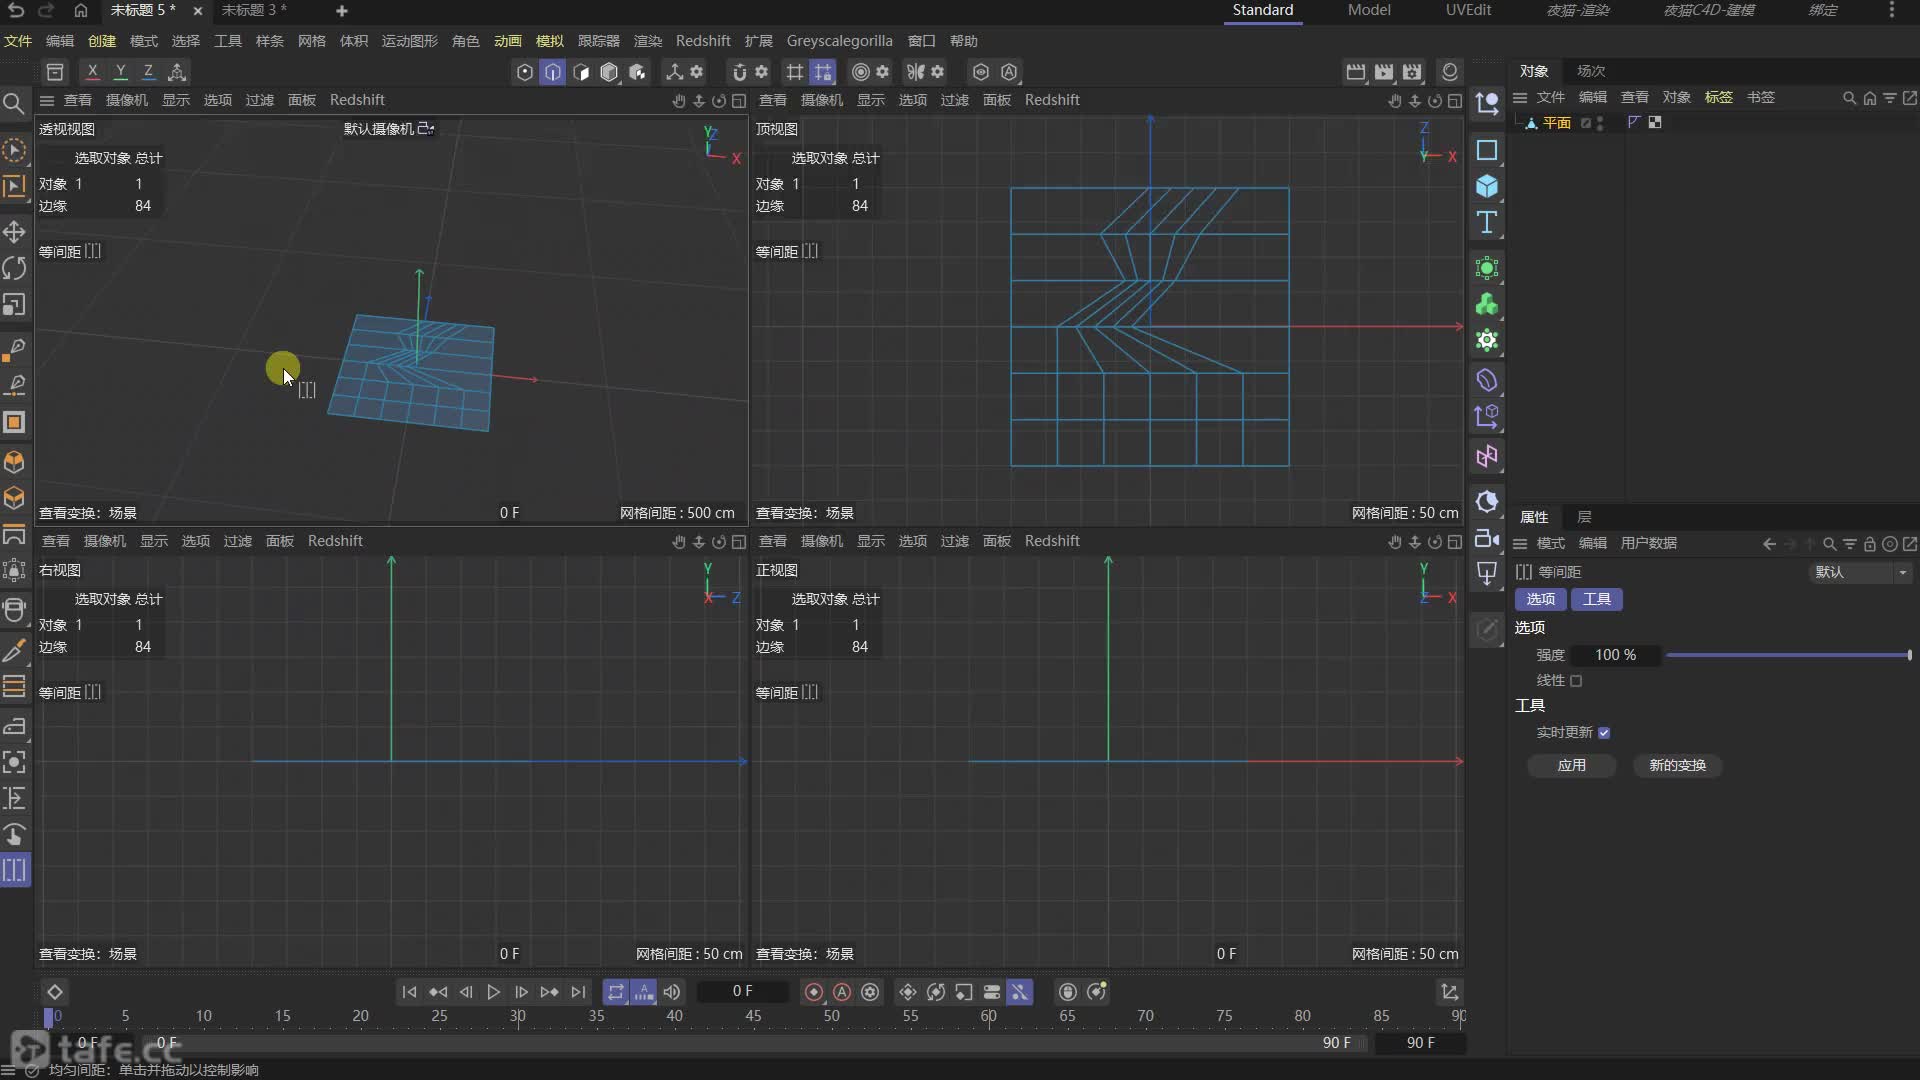Click the camera icon in right palette

(1487, 538)
